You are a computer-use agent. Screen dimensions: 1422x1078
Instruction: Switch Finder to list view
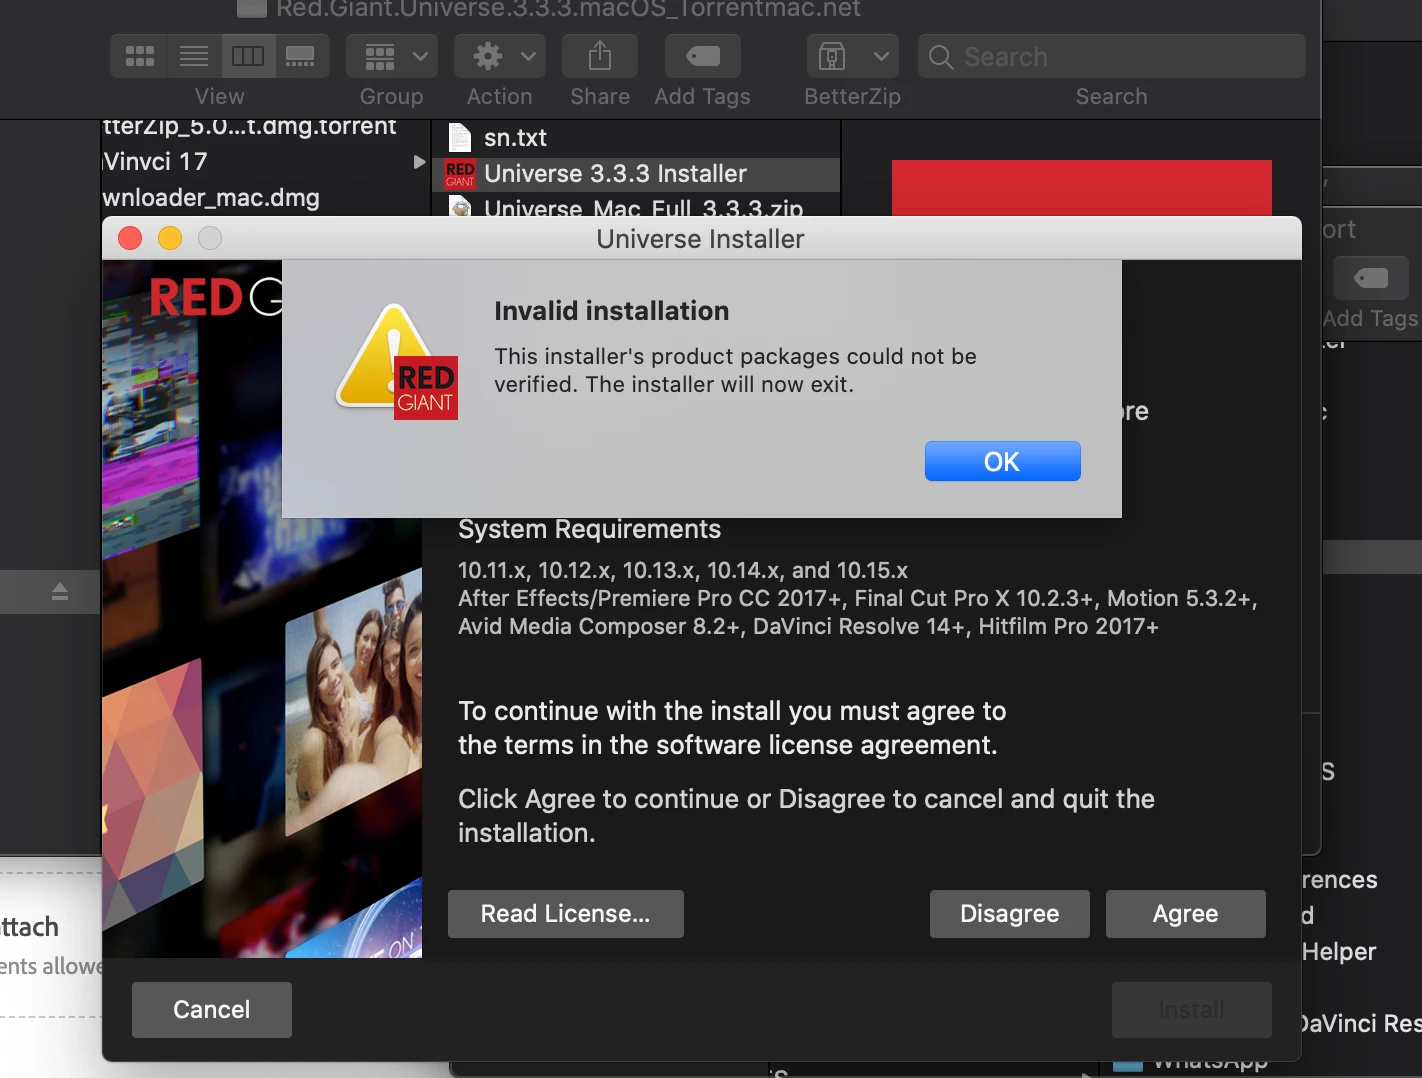[x=194, y=56]
